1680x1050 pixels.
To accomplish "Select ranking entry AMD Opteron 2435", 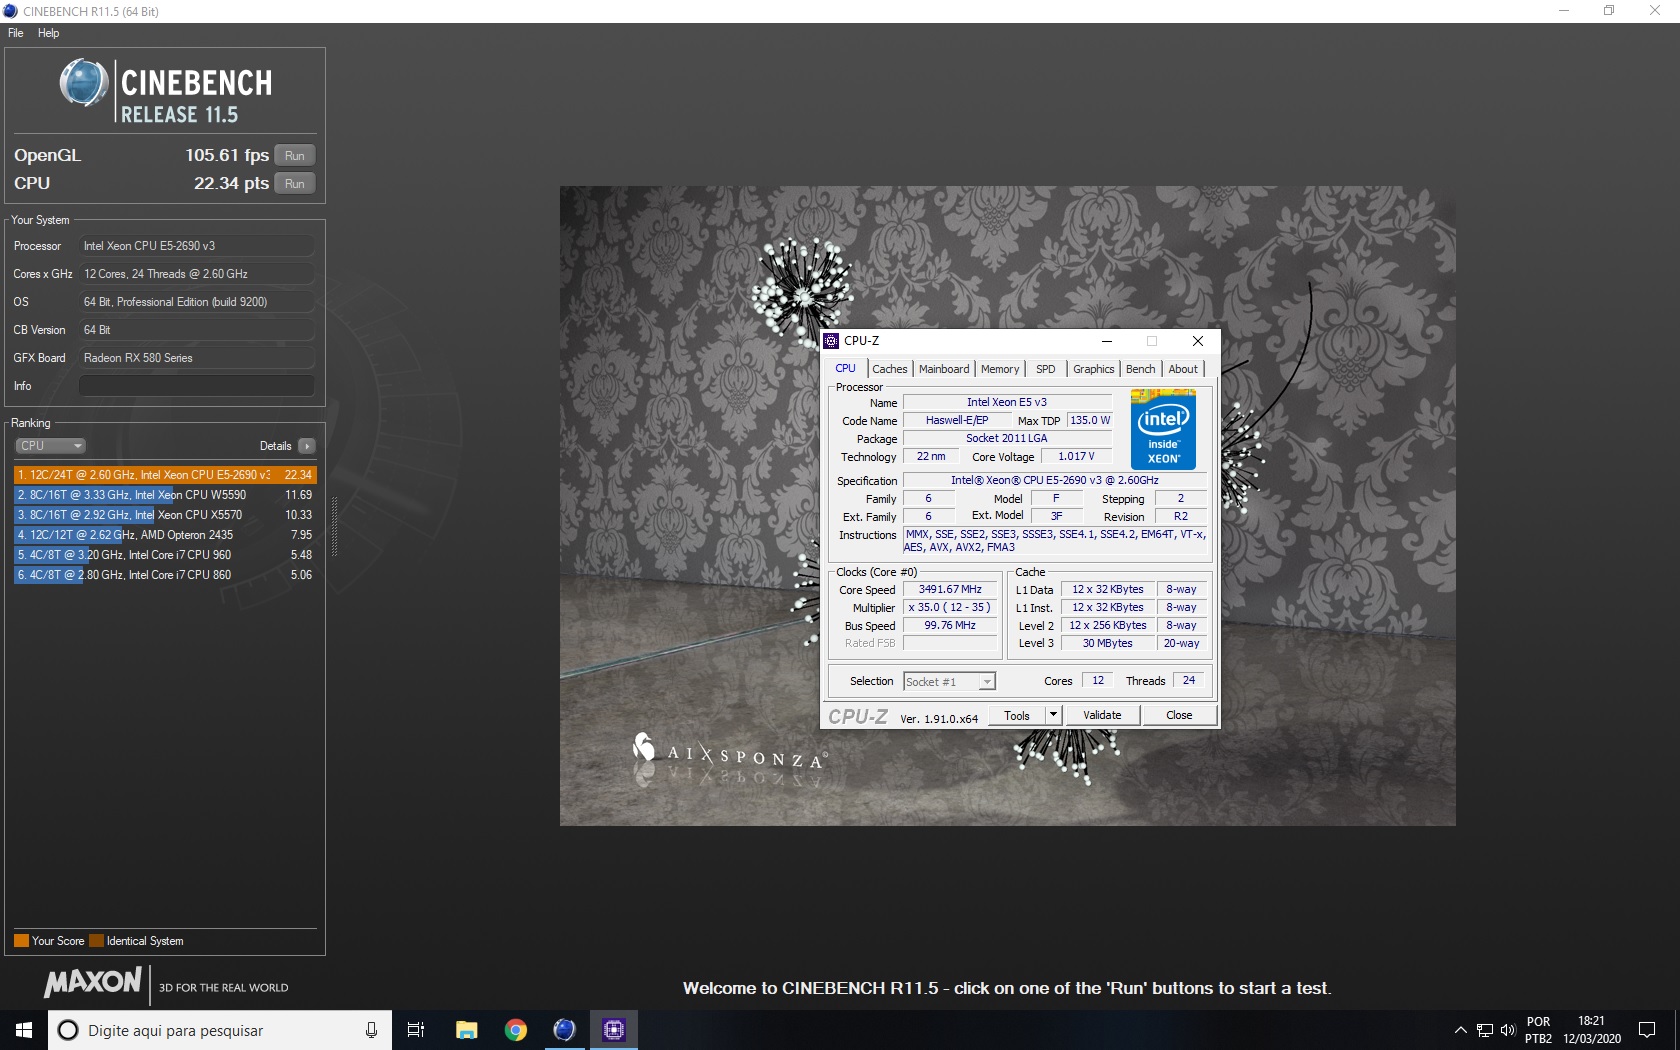I will tap(165, 535).
